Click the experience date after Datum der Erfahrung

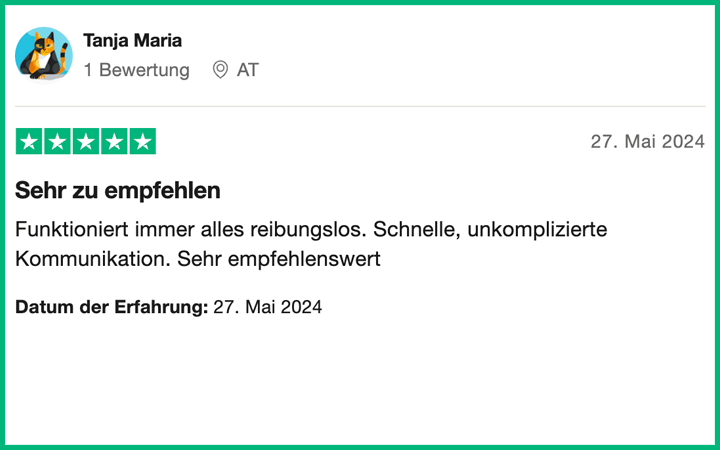pyautogui.click(x=268, y=307)
